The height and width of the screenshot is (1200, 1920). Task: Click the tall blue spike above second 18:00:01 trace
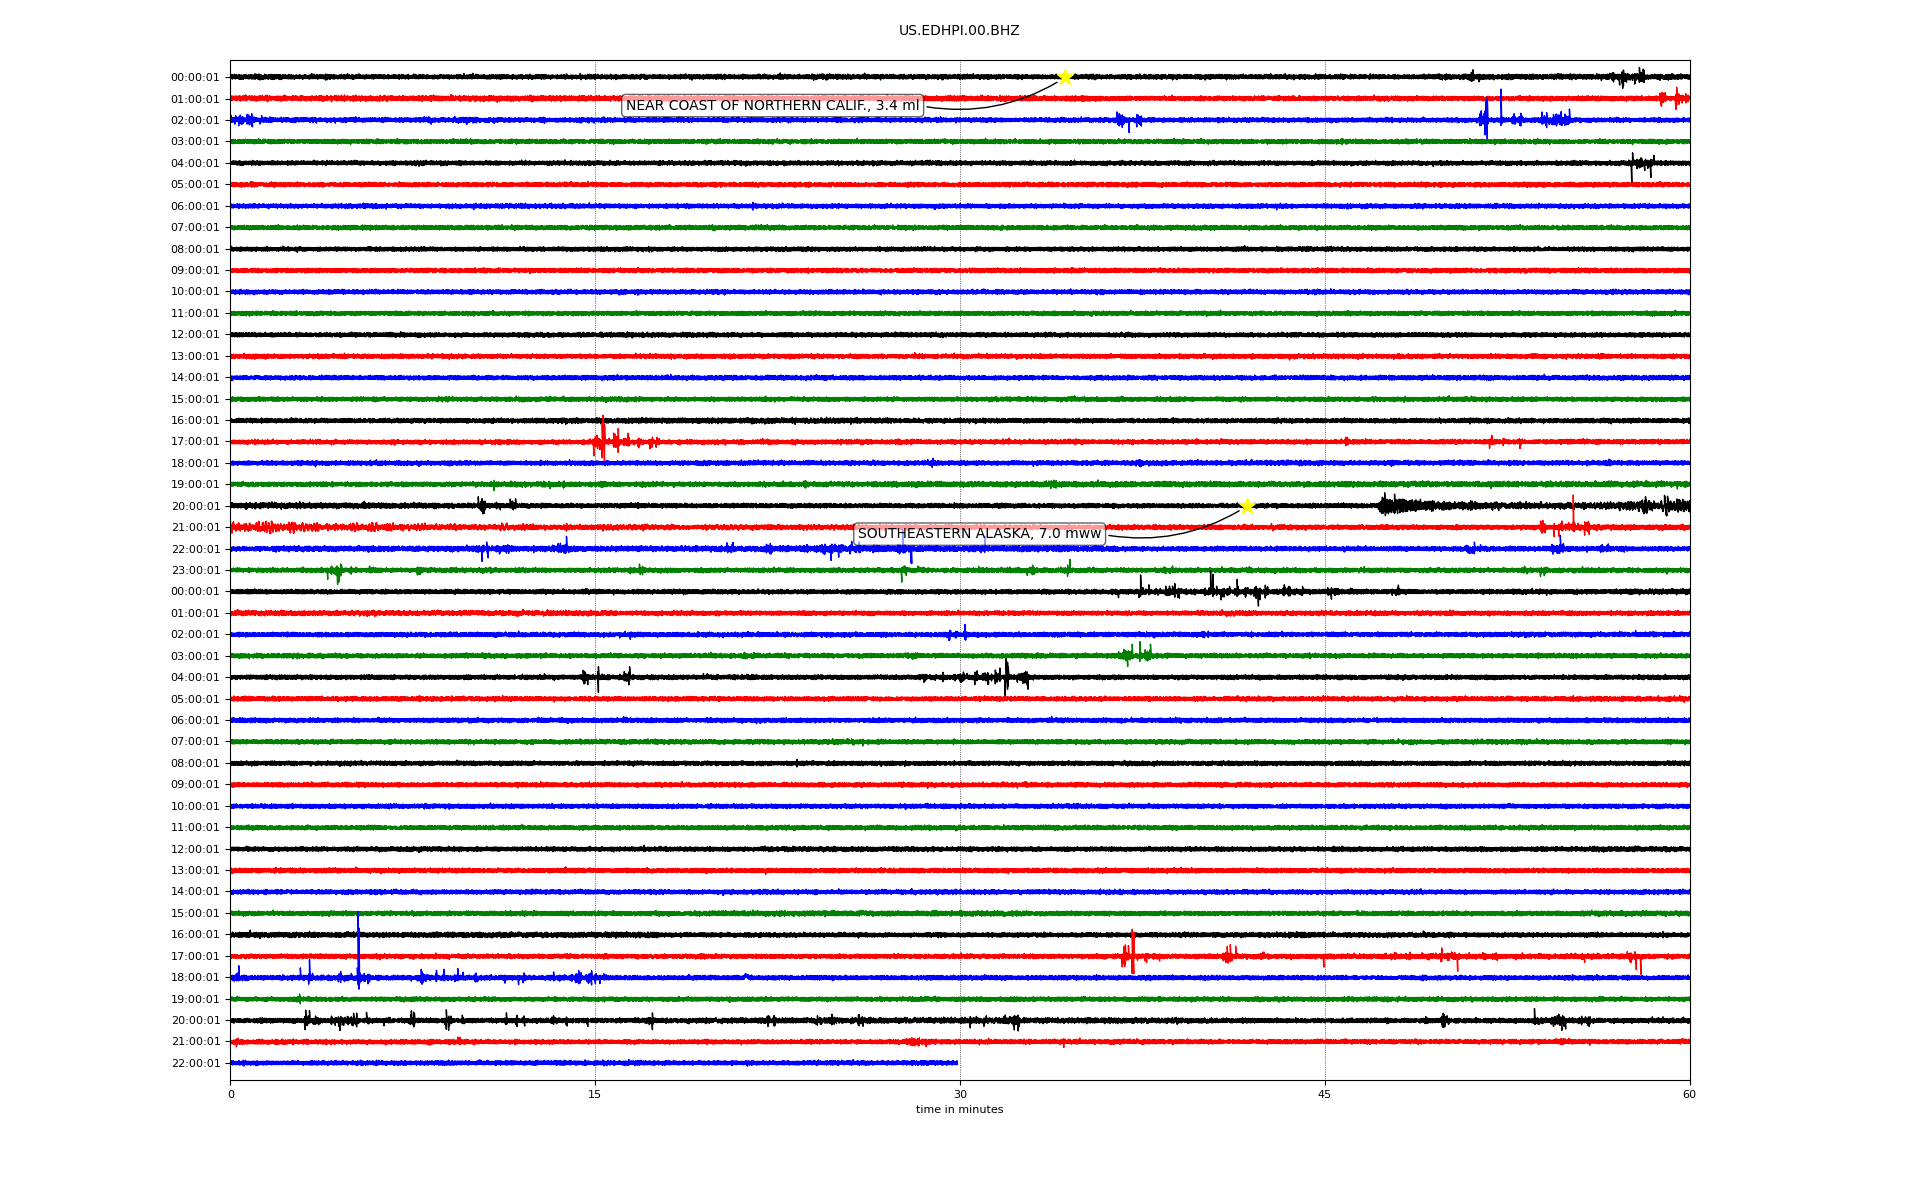coord(358,945)
